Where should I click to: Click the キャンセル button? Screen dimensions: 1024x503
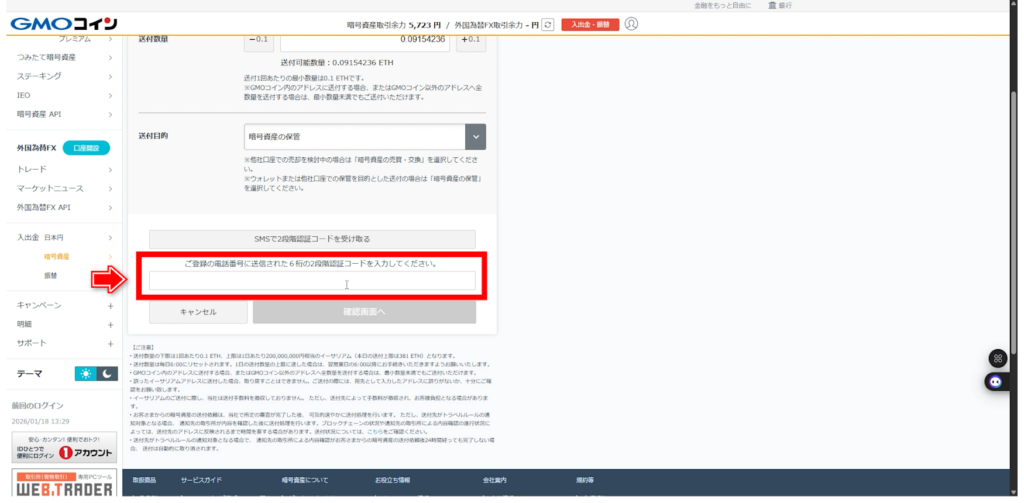click(198, 312)
